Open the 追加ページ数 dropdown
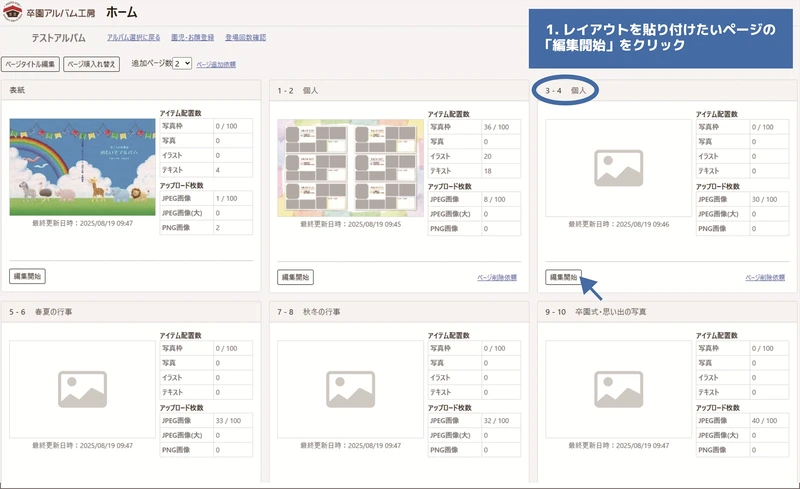Viewport: 800px width, 489px height. point(182,63)
